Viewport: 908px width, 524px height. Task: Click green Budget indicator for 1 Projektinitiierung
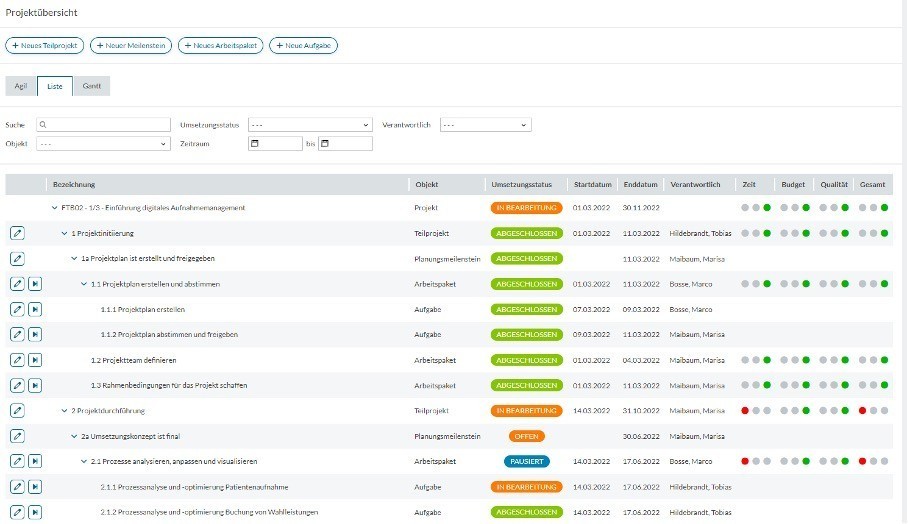click(806, 233)
